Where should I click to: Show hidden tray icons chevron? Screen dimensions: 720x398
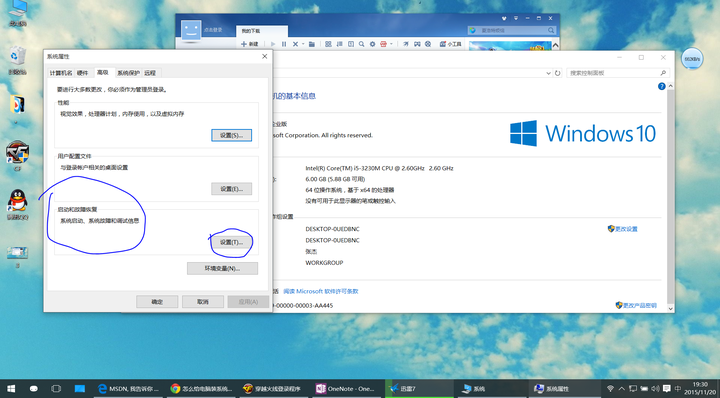(x=622, y=389)
